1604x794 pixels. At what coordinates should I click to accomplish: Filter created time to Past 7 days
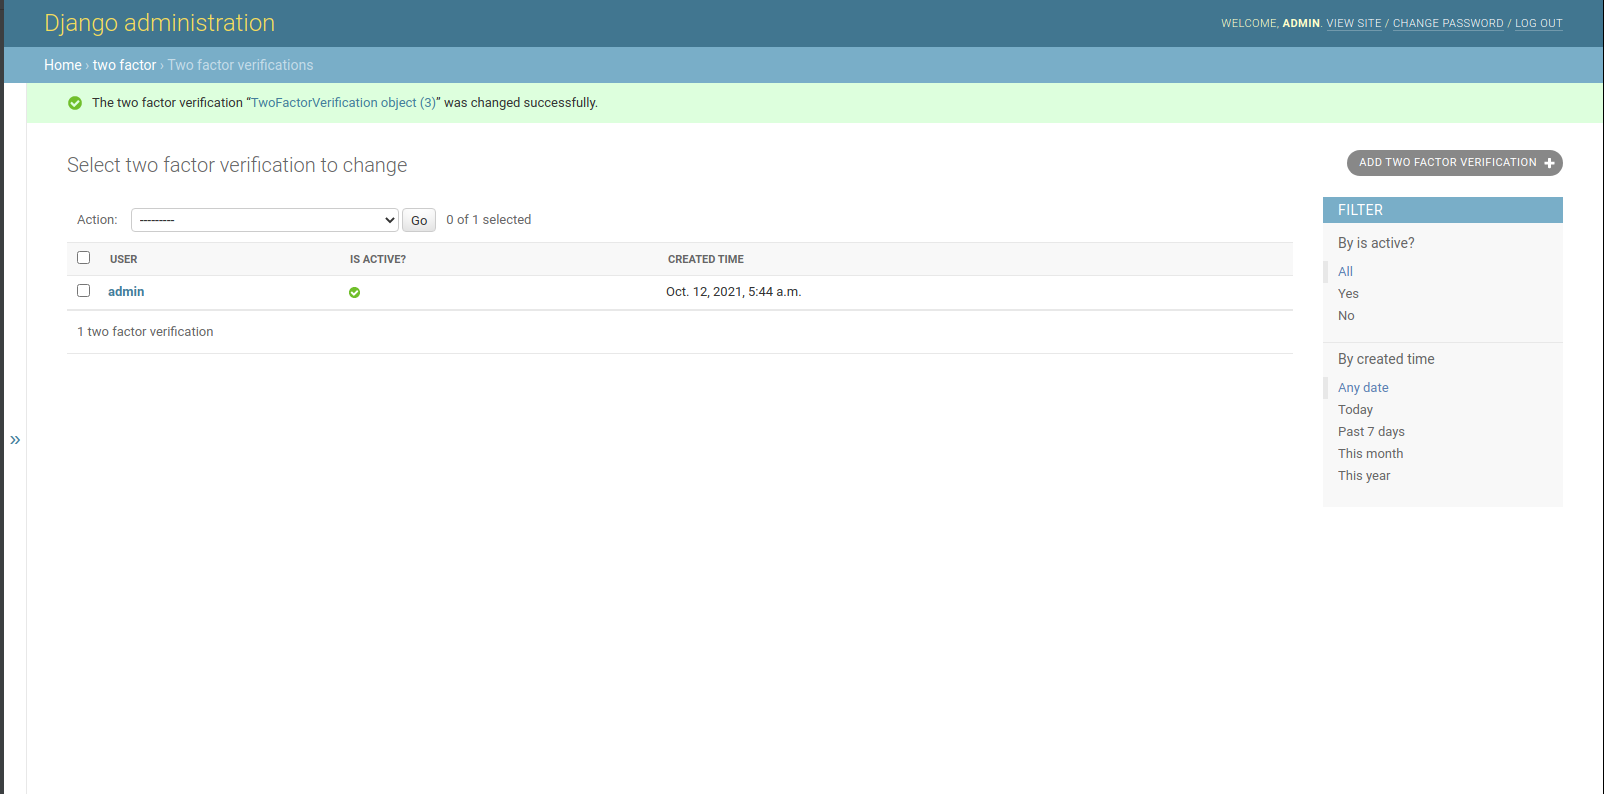coord(1371,432)
